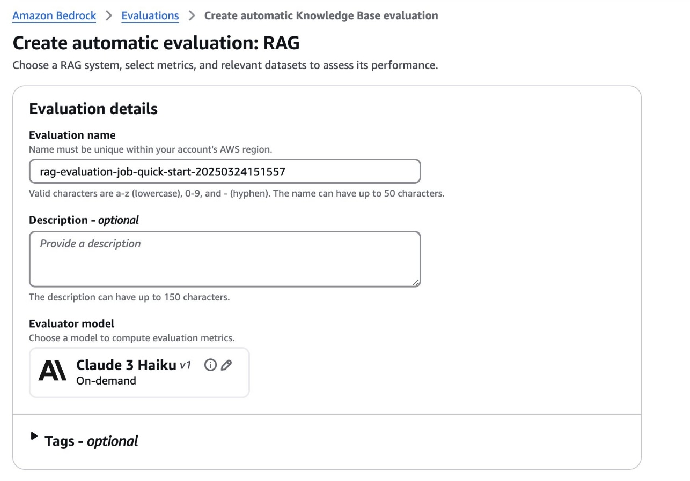Click the v1 version label beside Claude 3 Haiku
This screenshot has width=690, height=481.
(185, 366)
